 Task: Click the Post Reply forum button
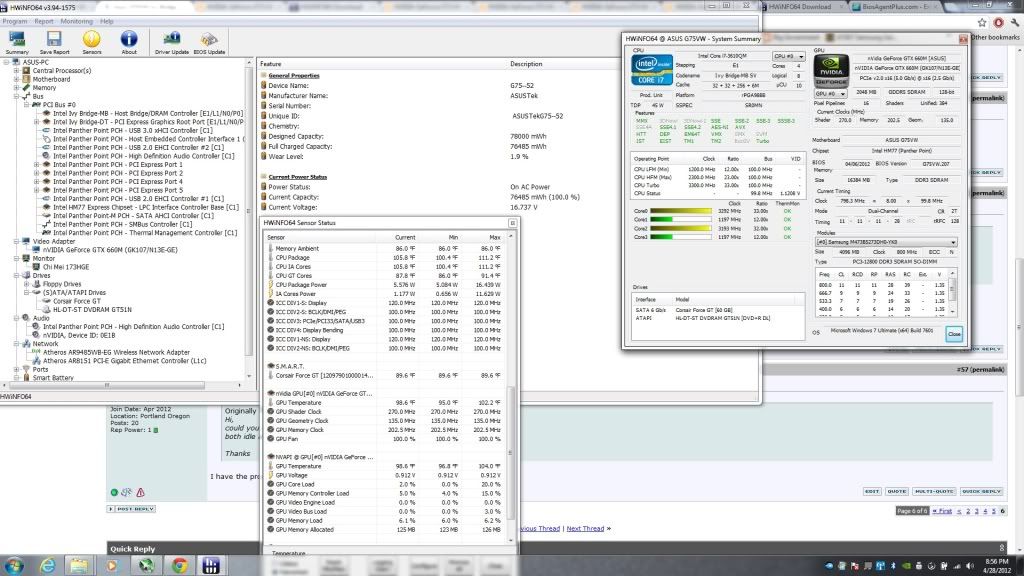[x=131, y=509]
